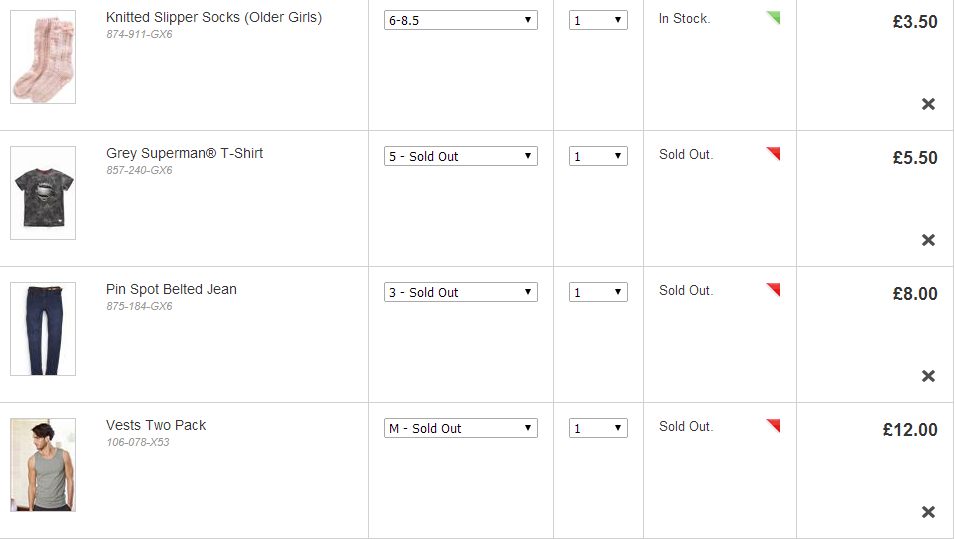Screen dimensions: 954x539
Task: Click green in-stock flag for slipper socks
Action: pyautogui.click(x=773, y=17)
